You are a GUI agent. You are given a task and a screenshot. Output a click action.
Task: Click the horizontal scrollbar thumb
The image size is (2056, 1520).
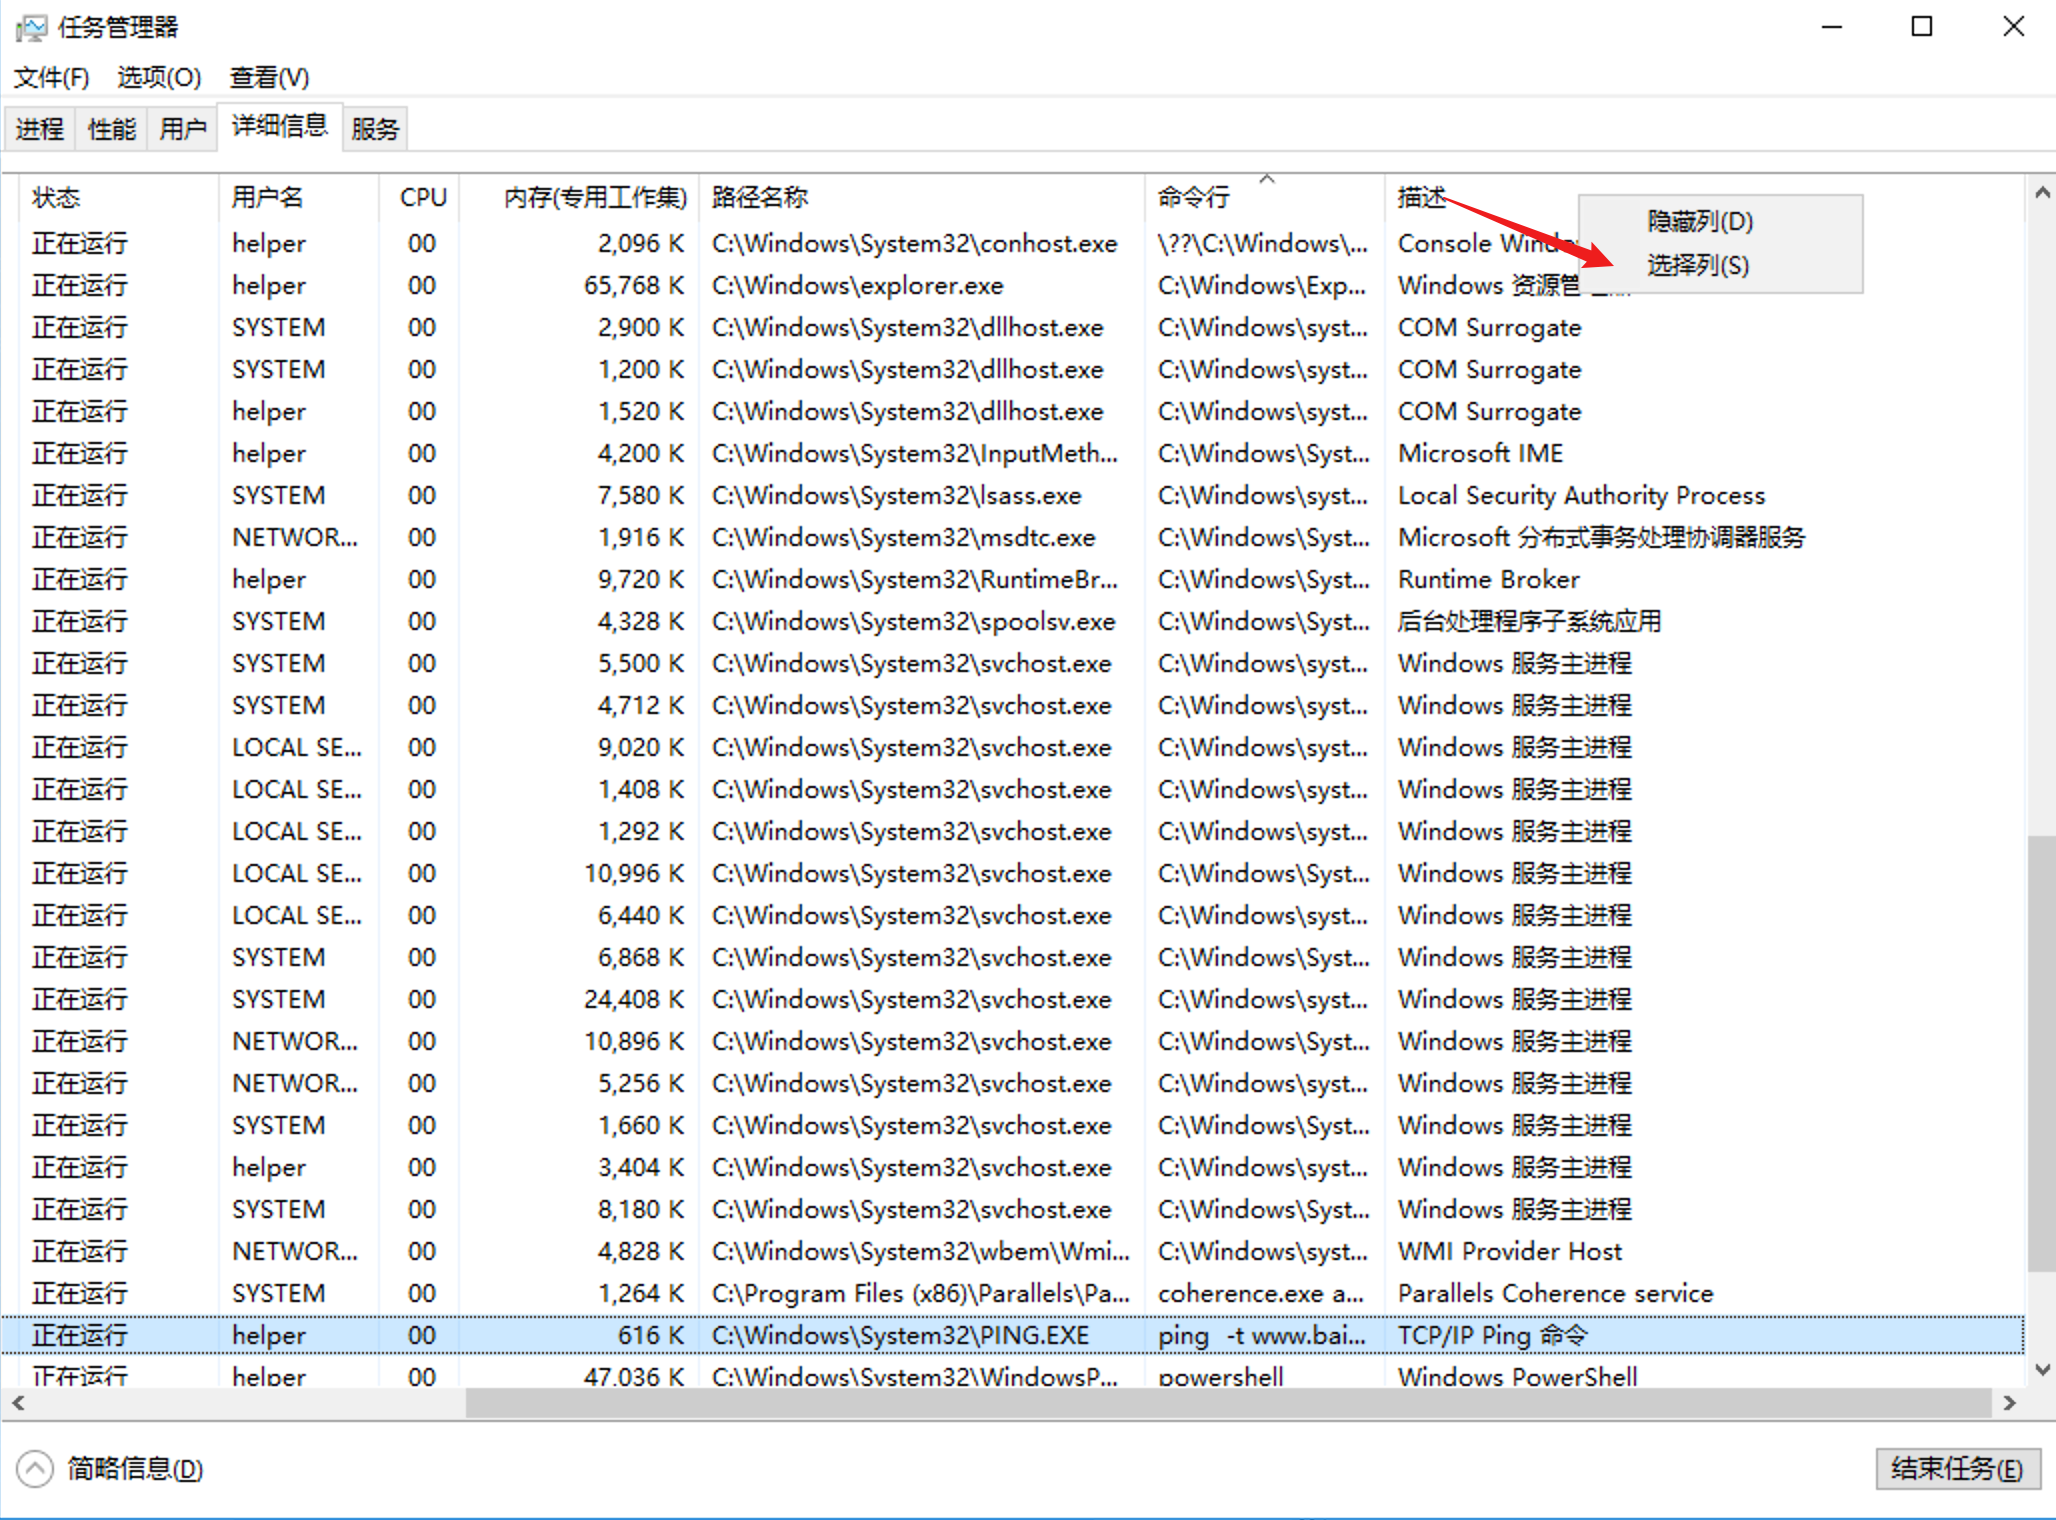click(x=1228, y=1403)
